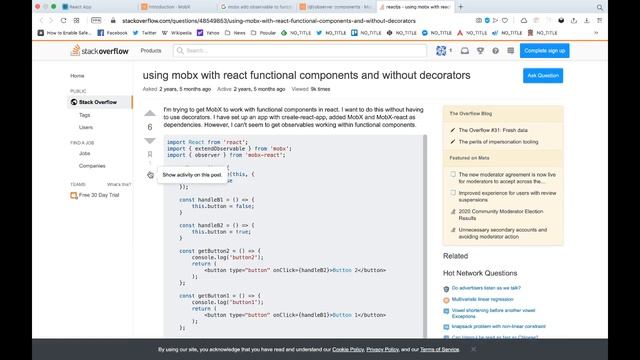This screenshot has width=640, height=360.
Task: Open the browser tab search magnifier
Action: 600,7
